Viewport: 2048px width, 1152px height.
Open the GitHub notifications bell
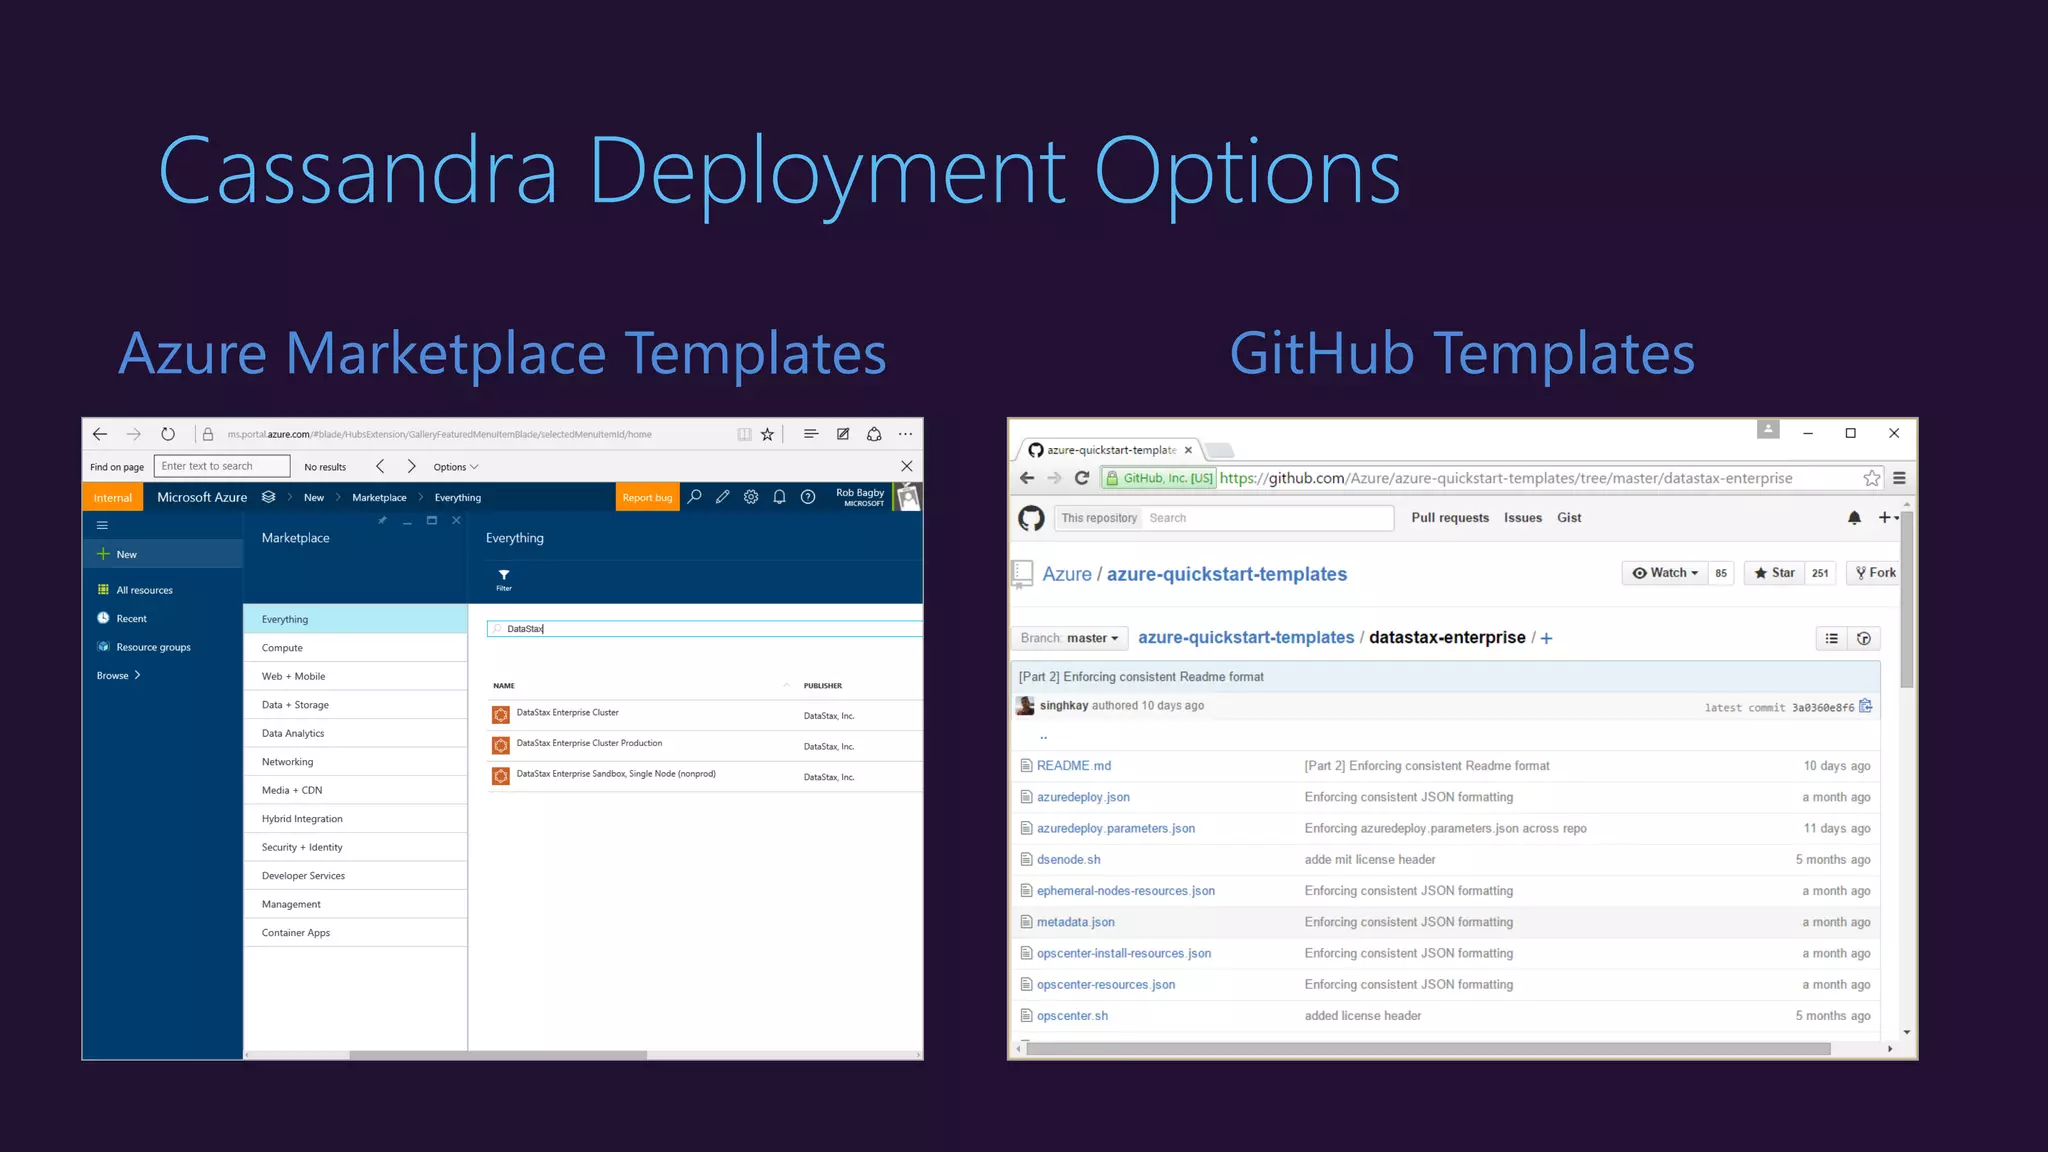[1854, 518]
